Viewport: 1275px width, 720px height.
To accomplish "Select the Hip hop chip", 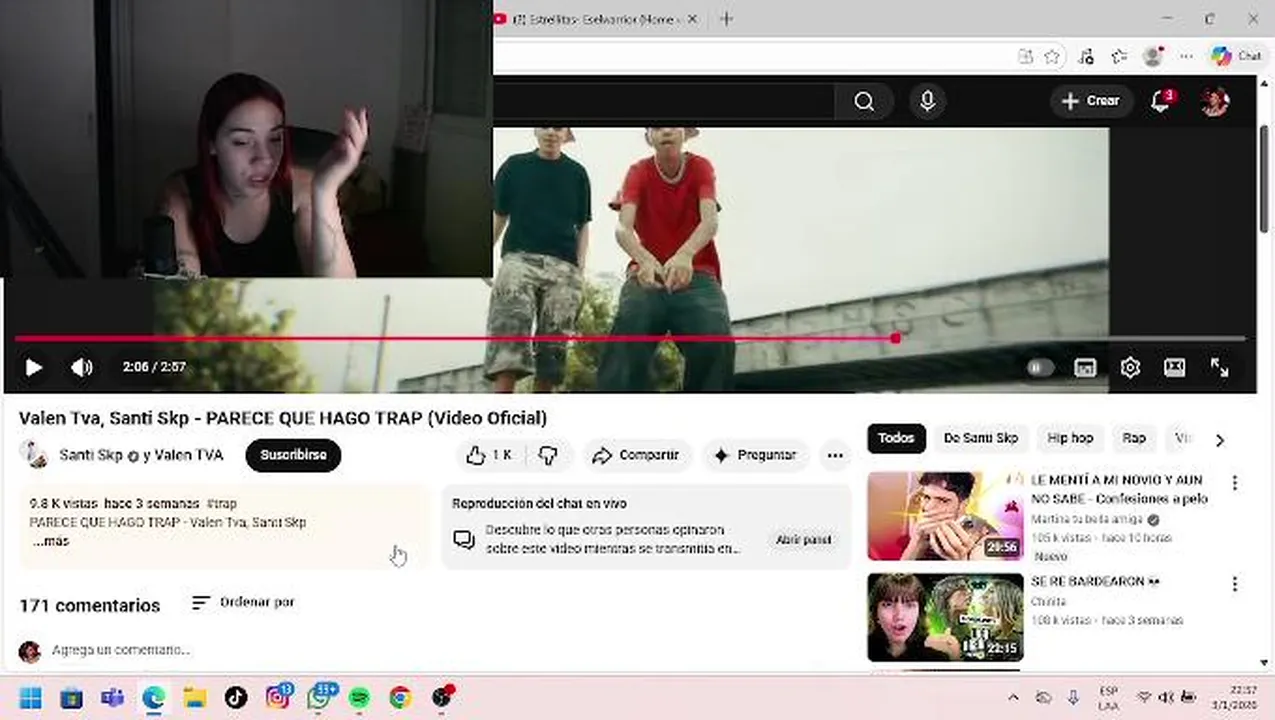I will [1070, 438].
